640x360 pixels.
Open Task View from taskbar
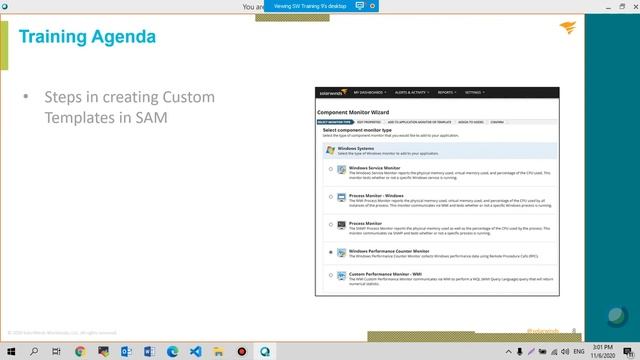tap(56, 351)
